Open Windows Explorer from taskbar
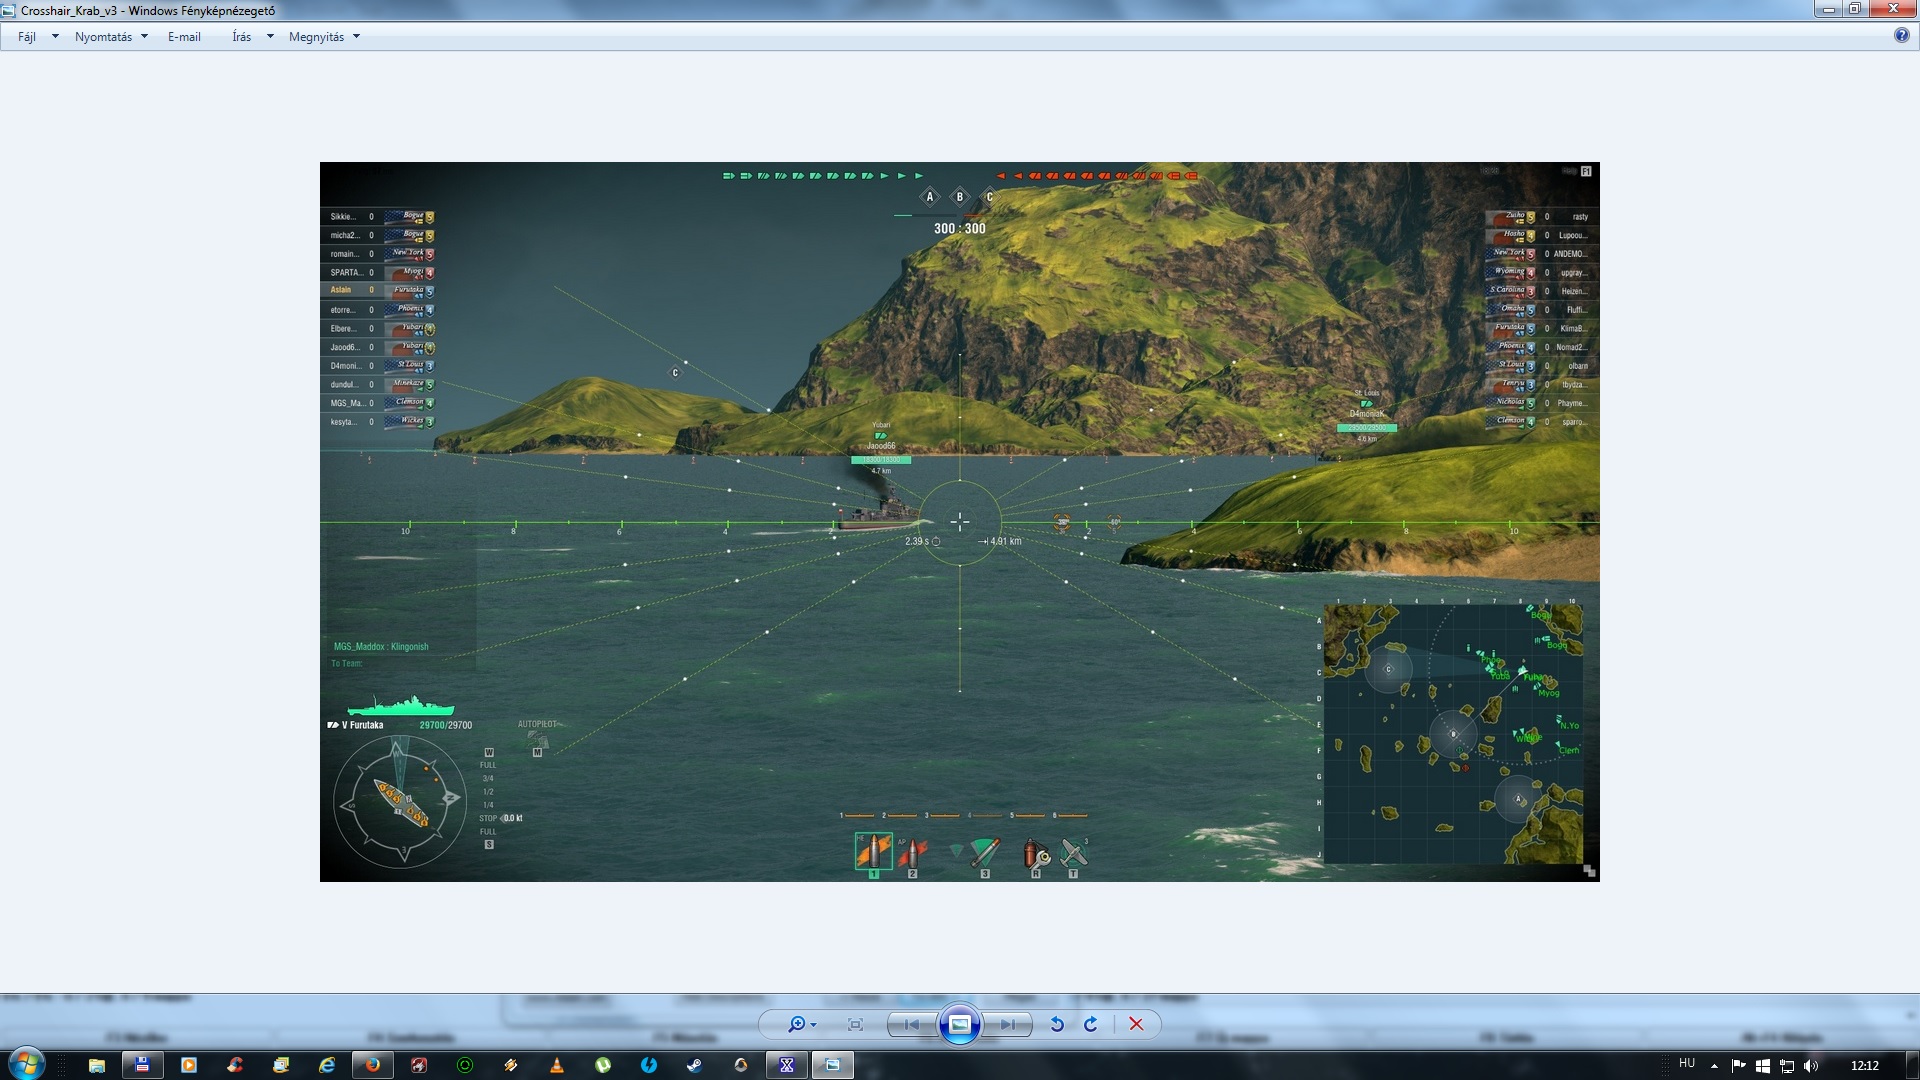 pyautogui.click(x=96, y=1065)
